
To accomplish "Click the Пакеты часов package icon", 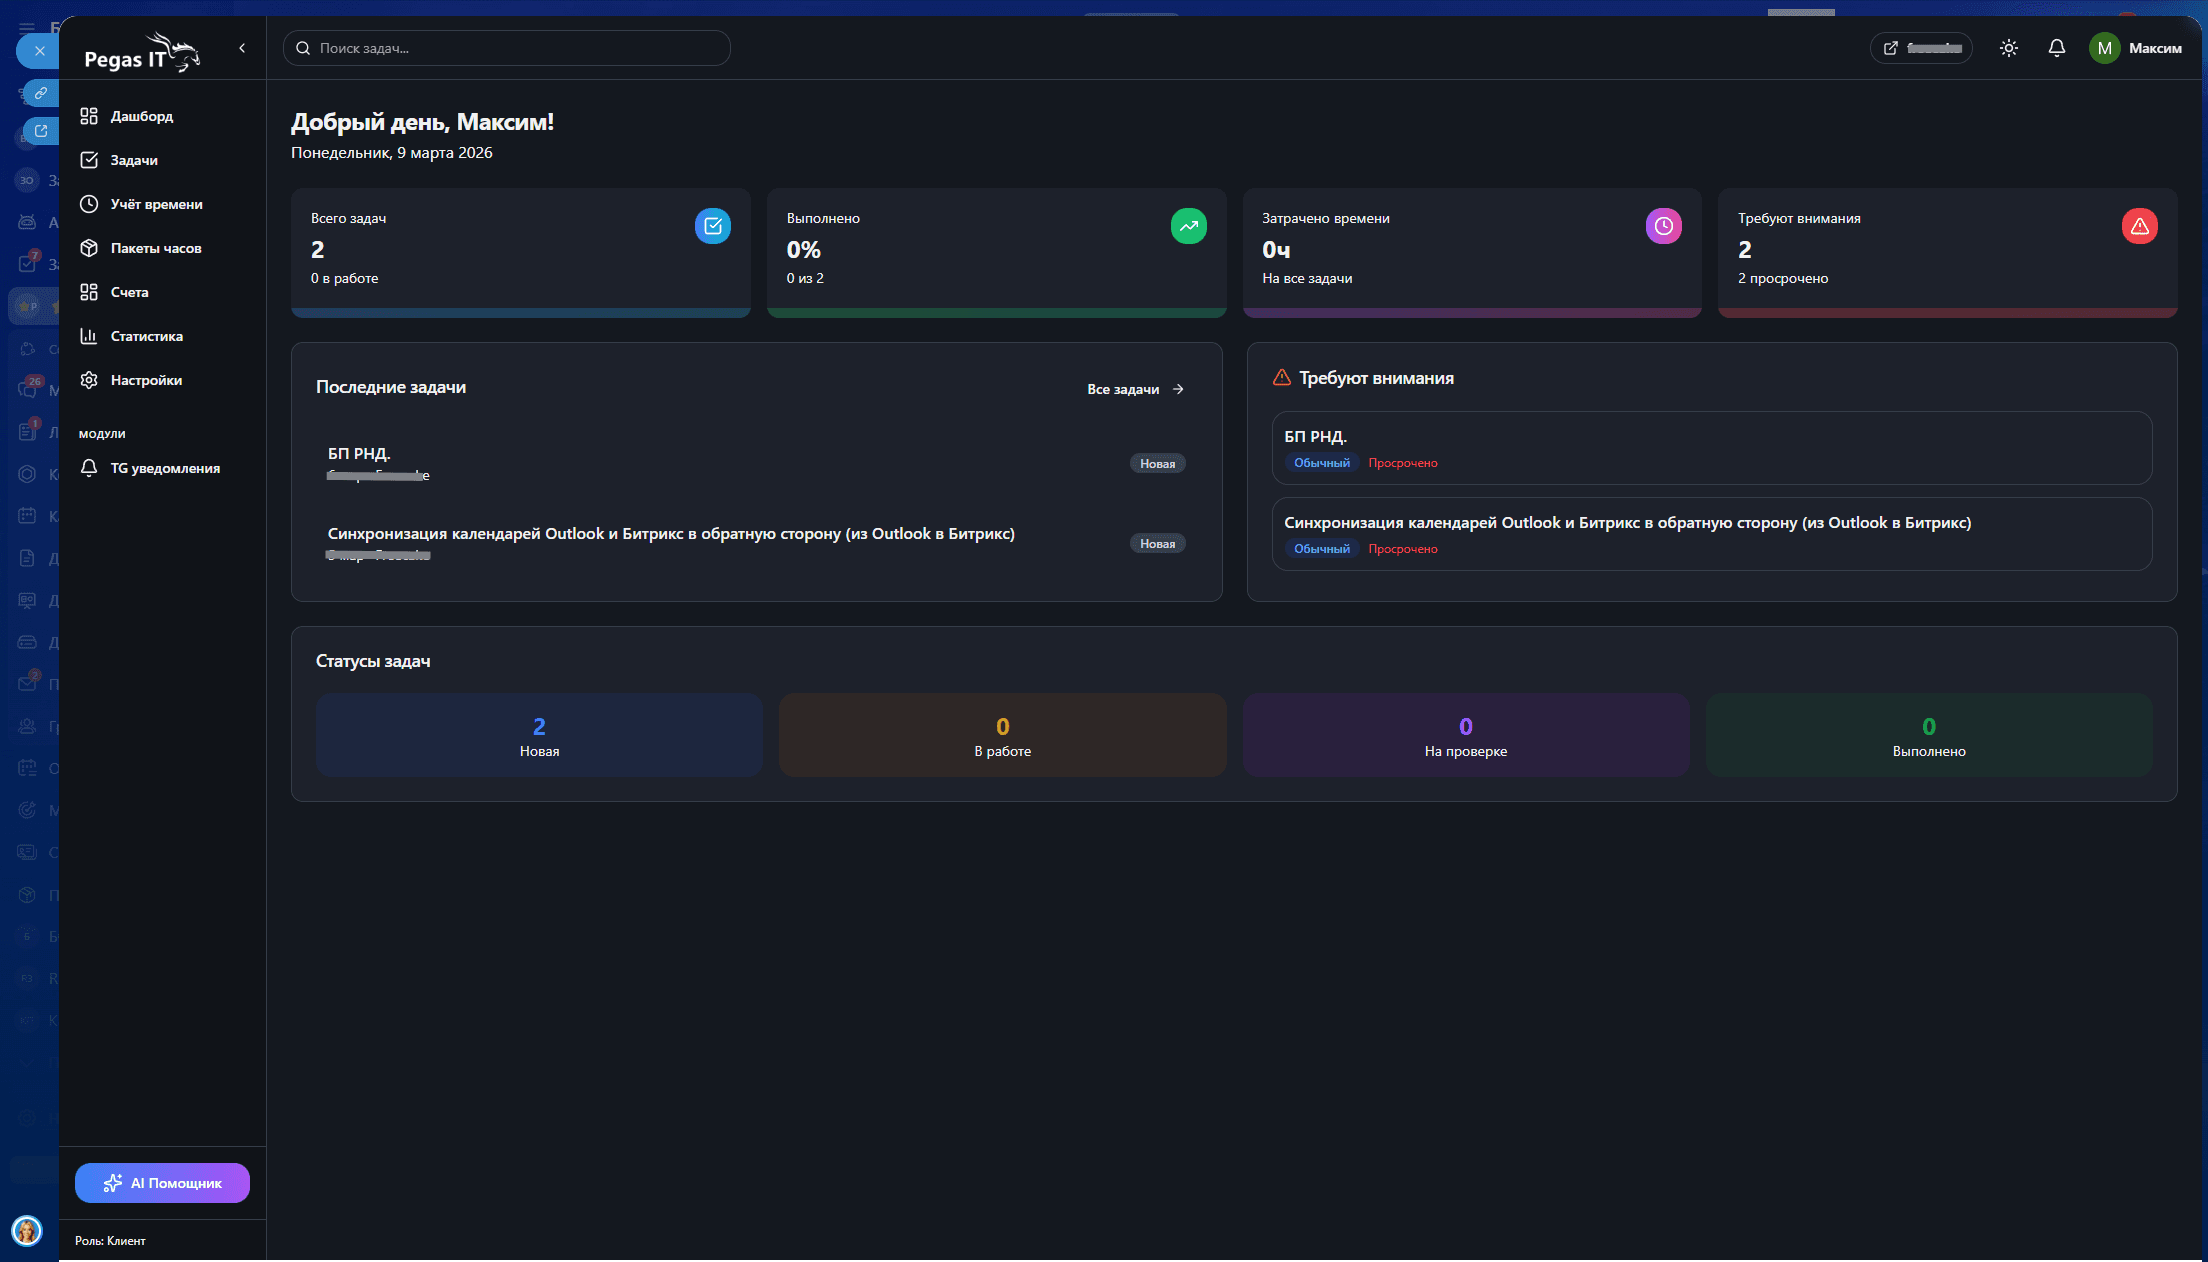I will pos(89,248).
